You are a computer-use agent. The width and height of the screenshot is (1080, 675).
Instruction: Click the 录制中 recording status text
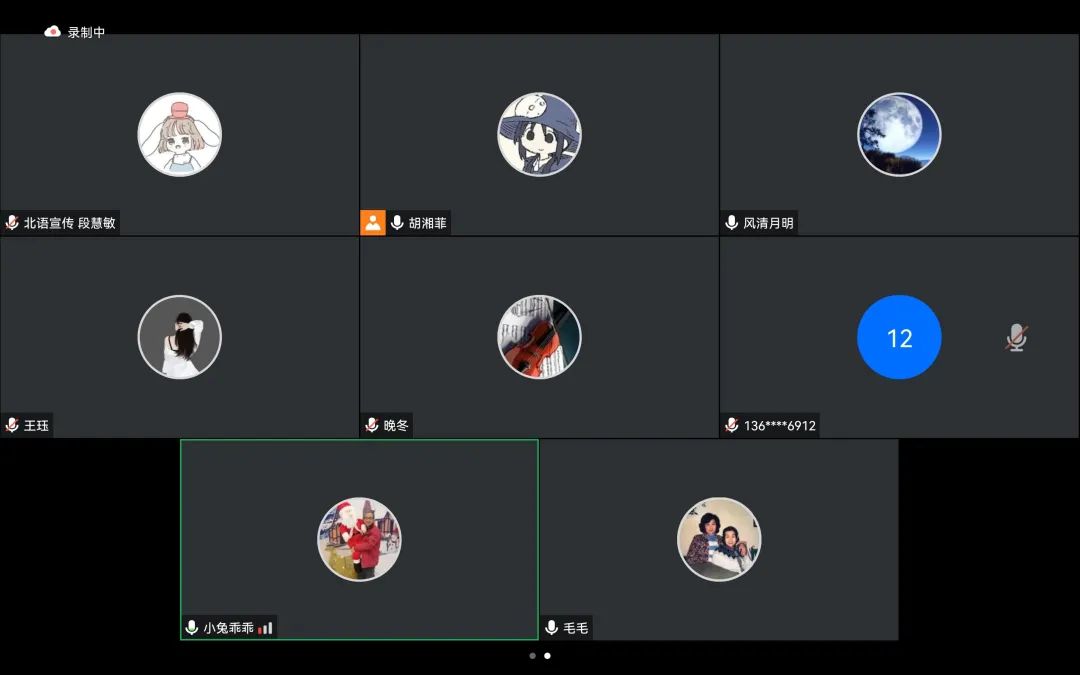86,32
